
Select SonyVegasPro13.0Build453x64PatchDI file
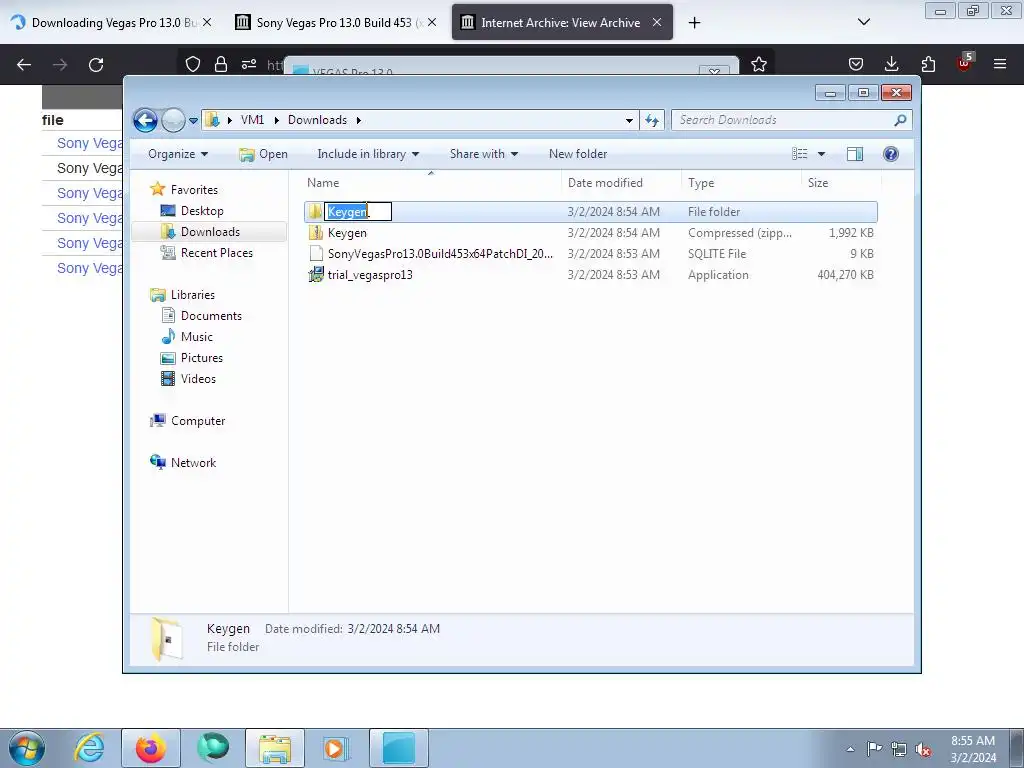pyautogui.click(x=590, y=253)
